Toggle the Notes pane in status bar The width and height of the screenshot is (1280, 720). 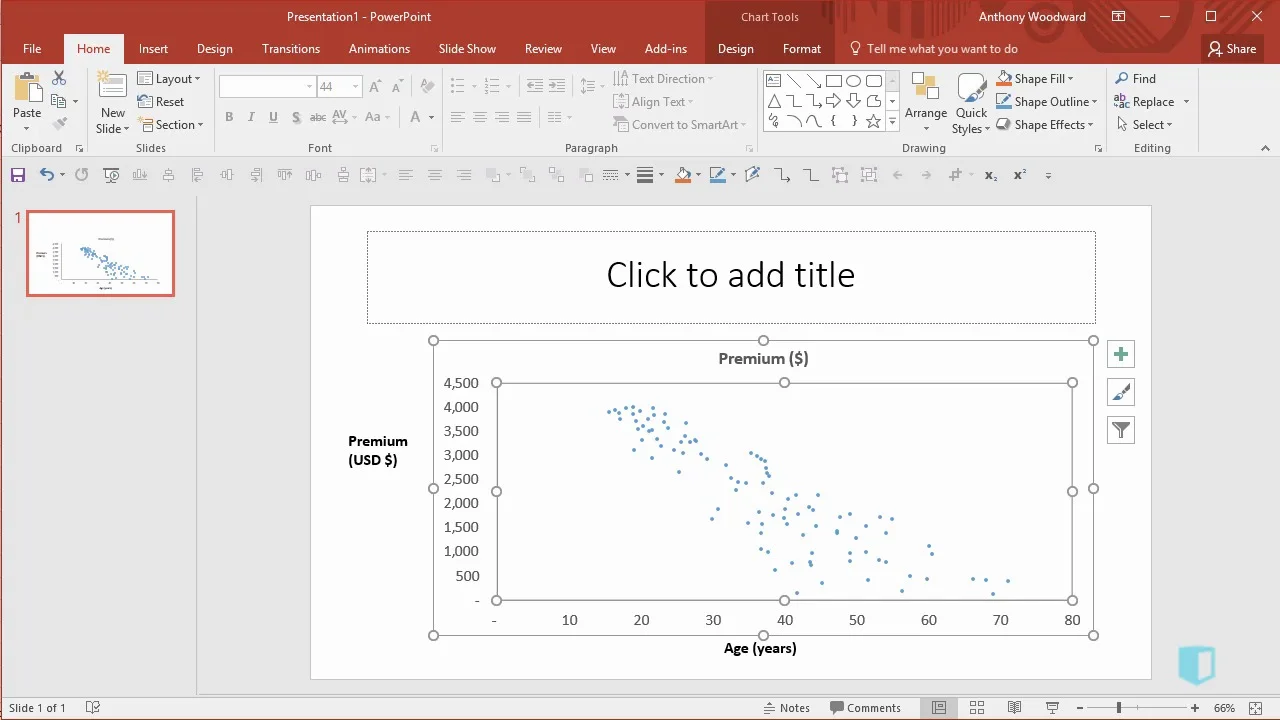pyautogui.click(x=786, y=708)
